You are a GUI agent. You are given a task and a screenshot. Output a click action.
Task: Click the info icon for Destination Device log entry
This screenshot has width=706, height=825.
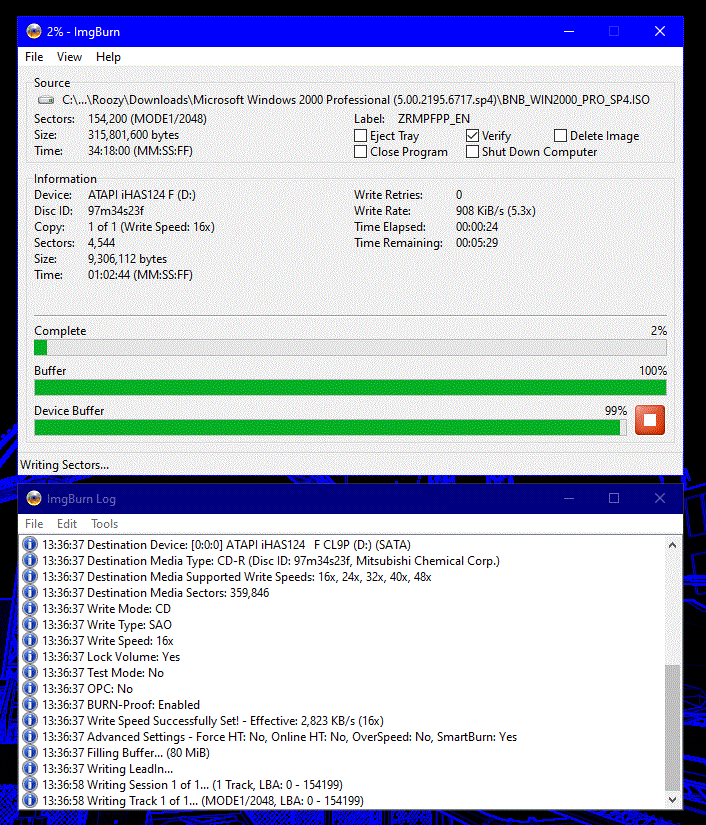(31, 545)
